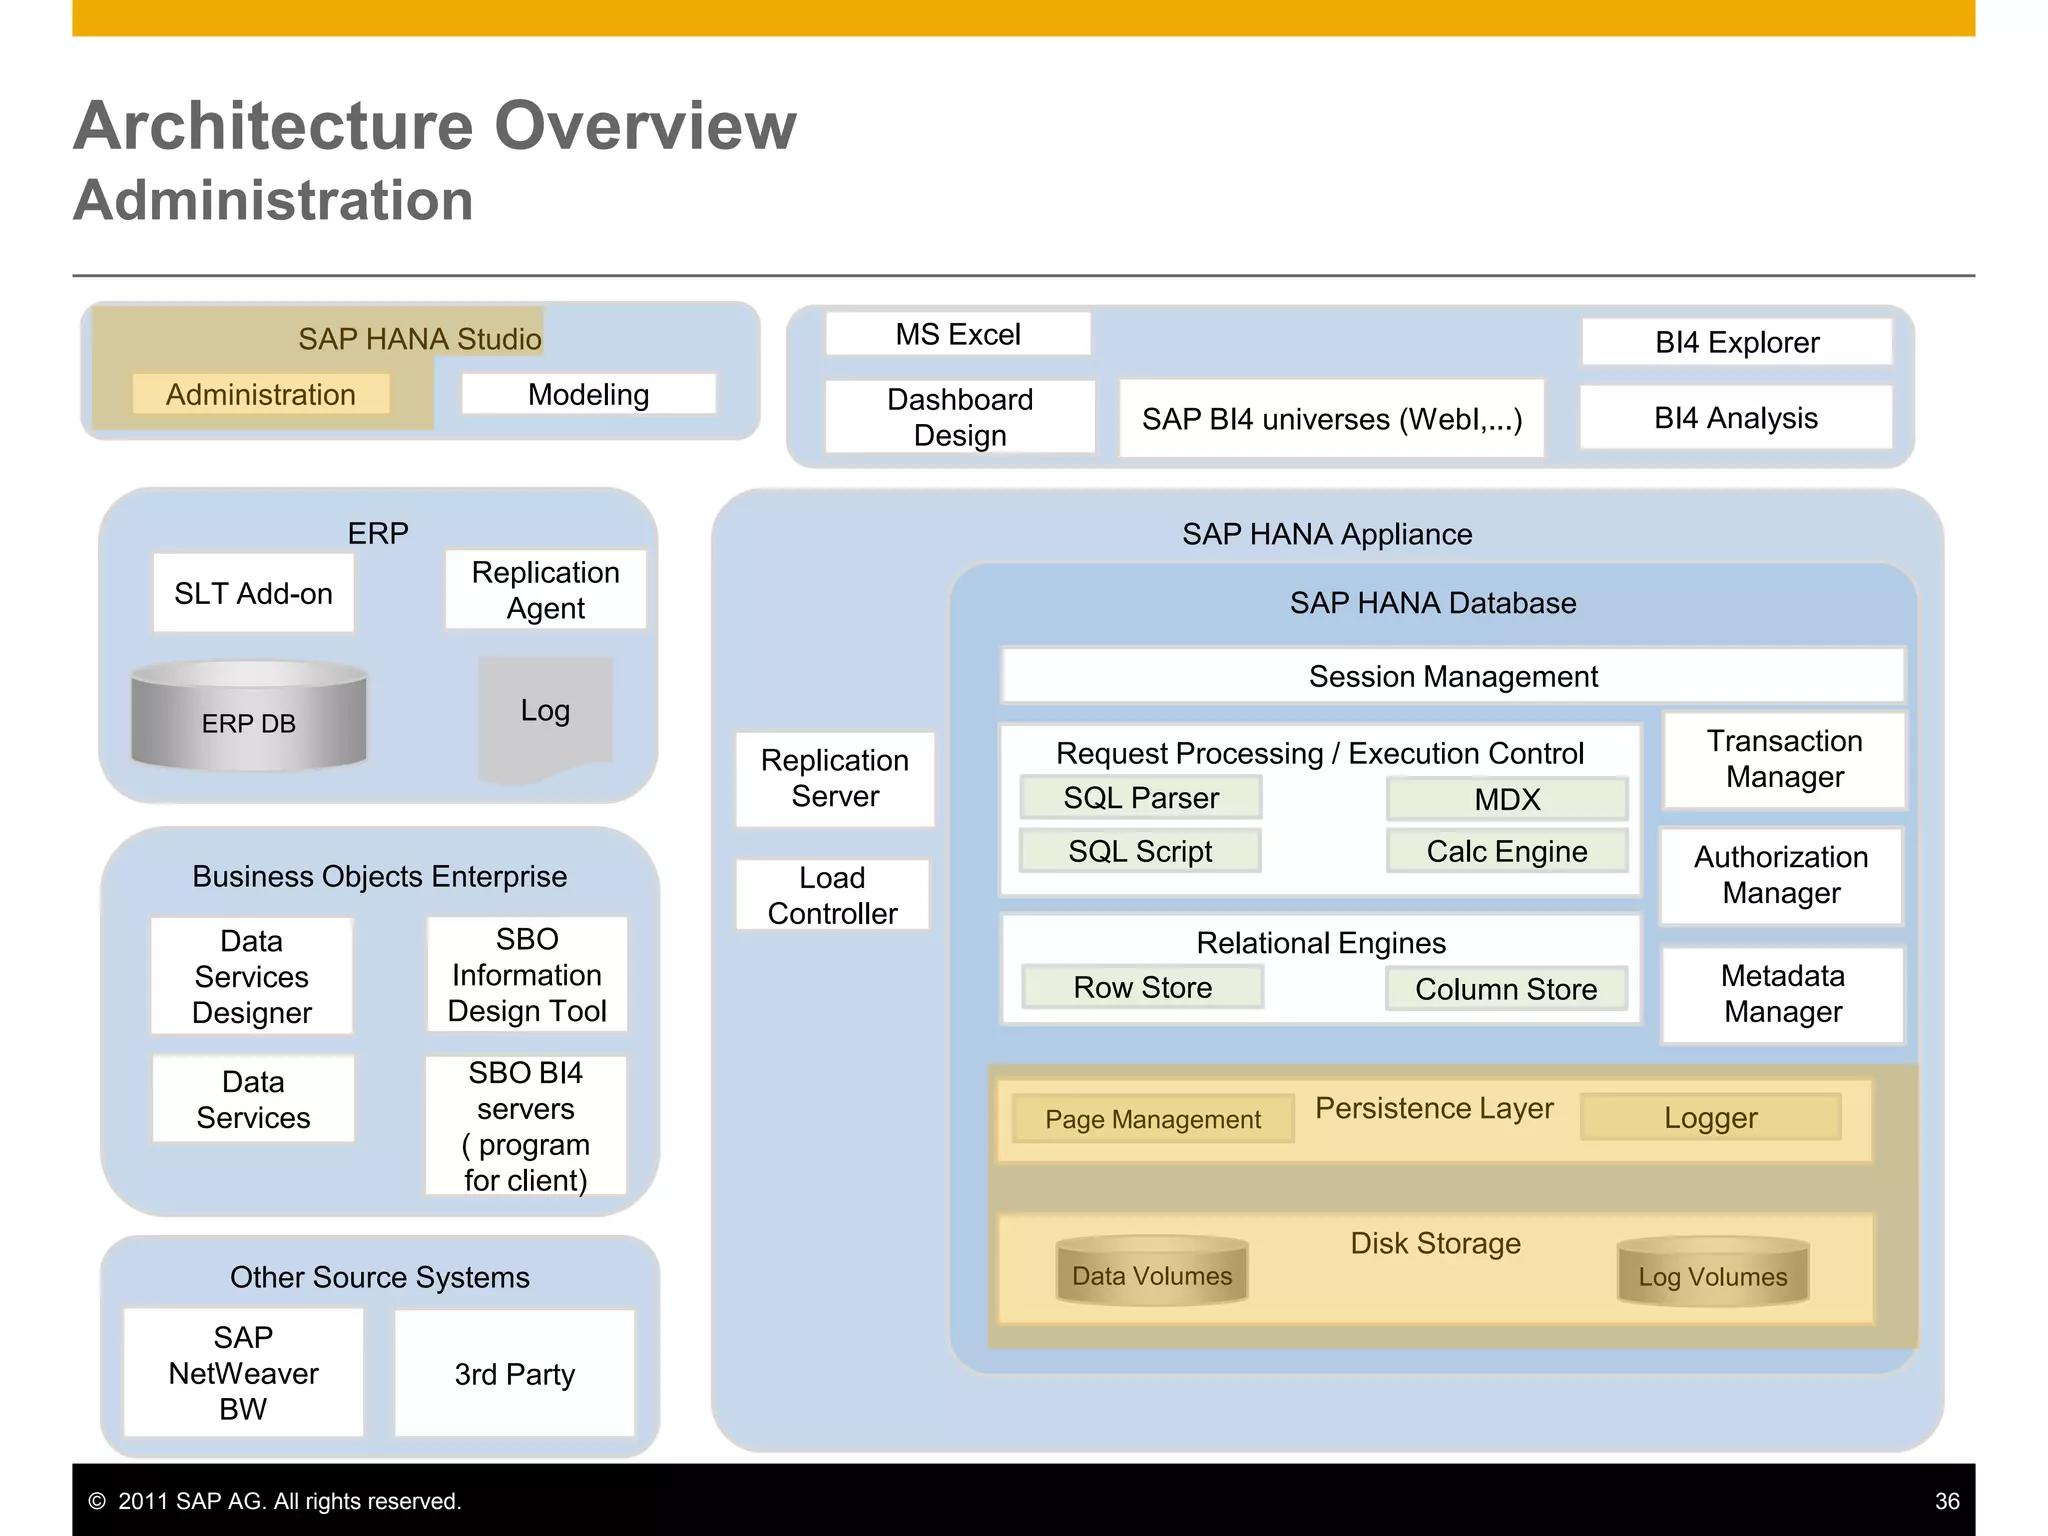The width and height of the screenshot is (2048, 1536).
Task: Click the ERP DB cylinder icon
Action: pos(249,718)
